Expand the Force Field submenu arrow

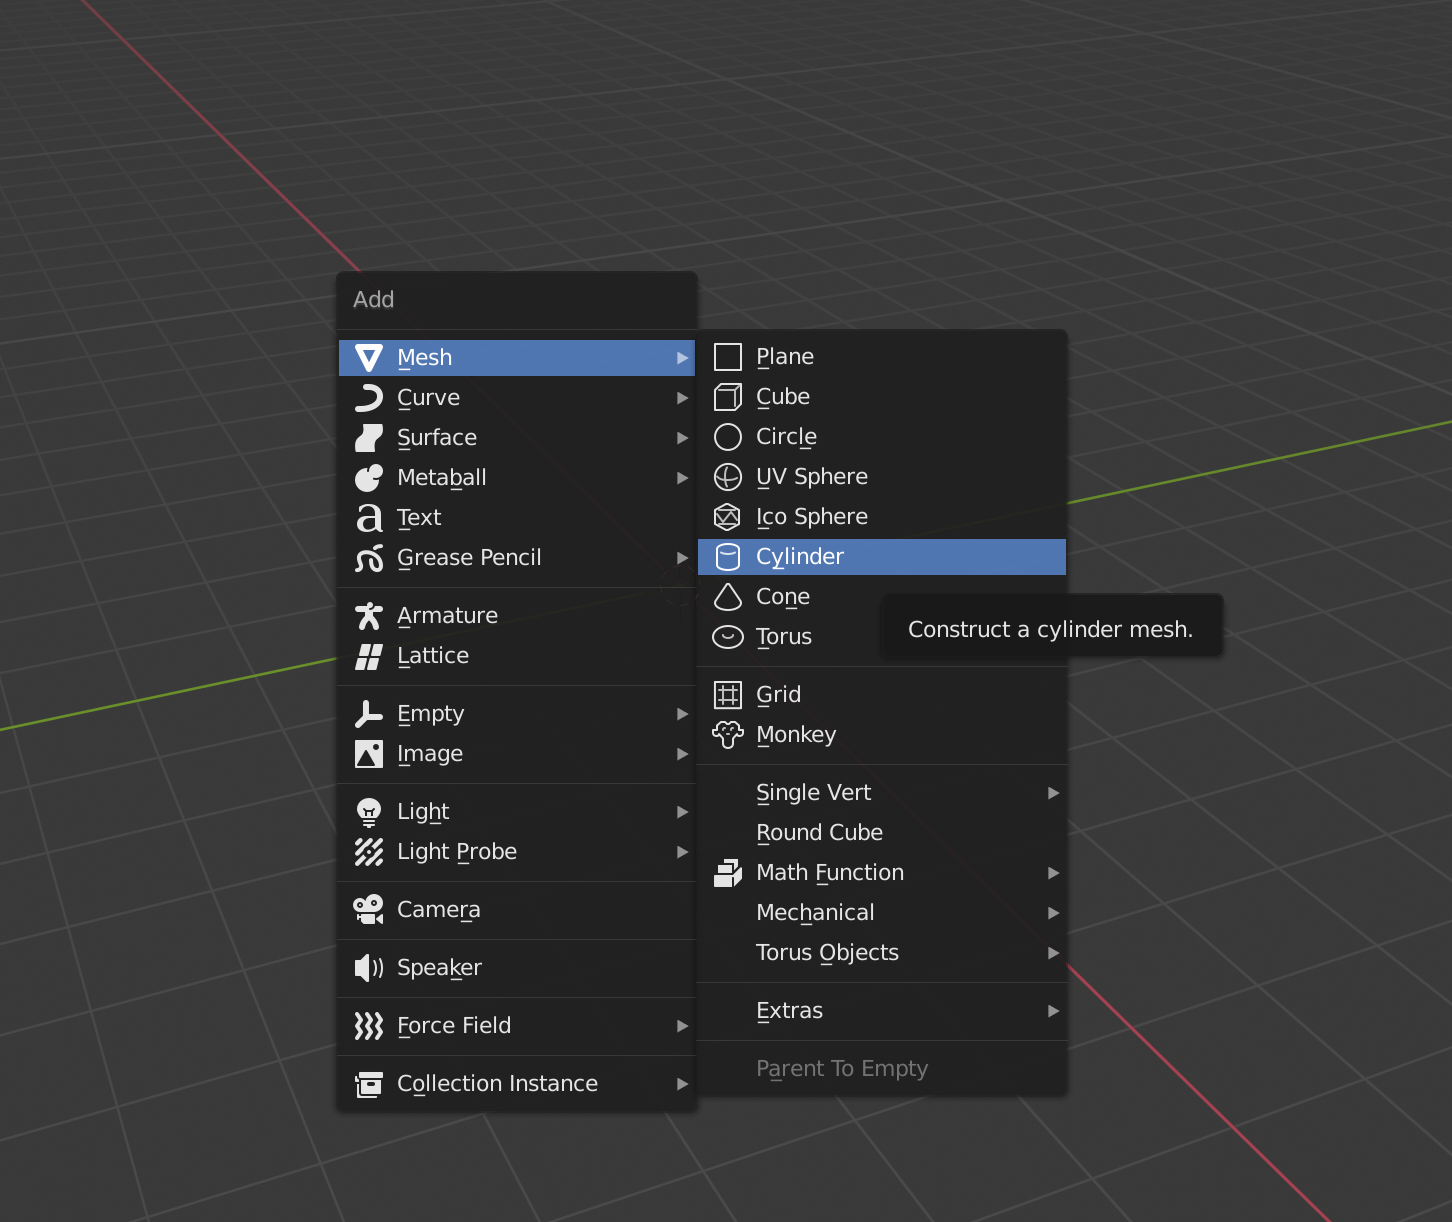pos(682,1026)
